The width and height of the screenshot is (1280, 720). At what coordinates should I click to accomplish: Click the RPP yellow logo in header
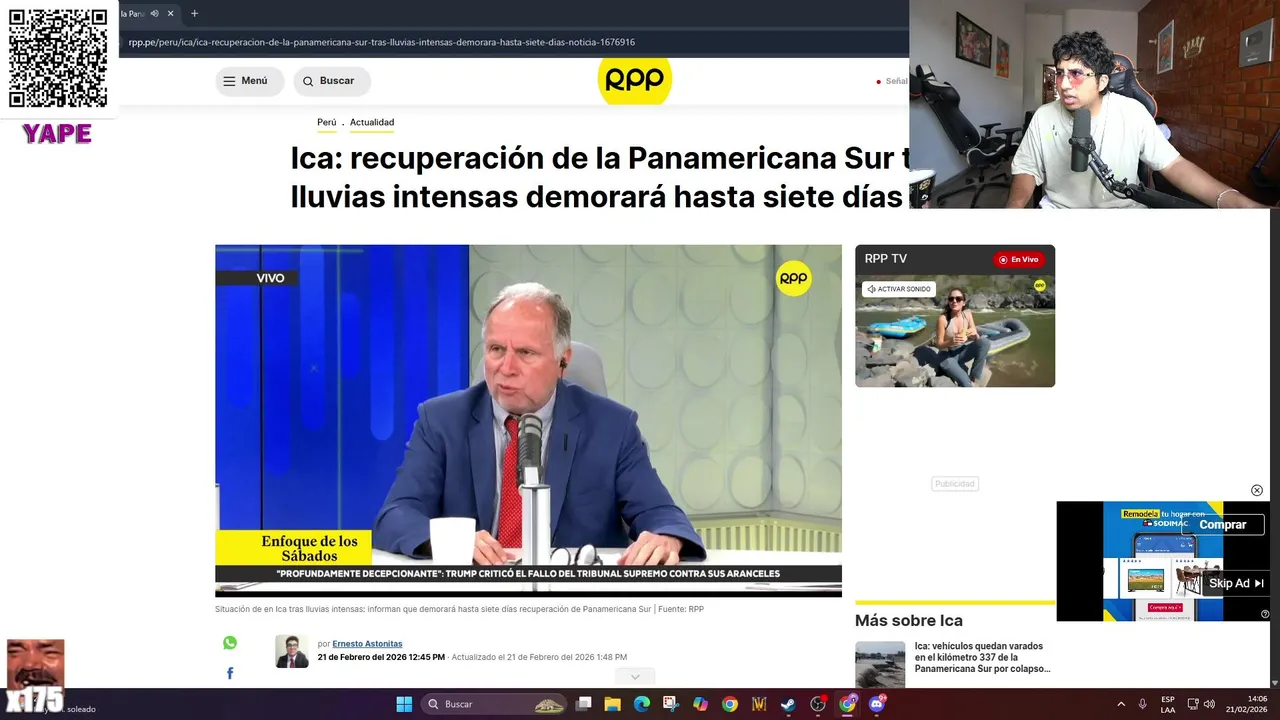pyautogui.click(x=635, y=81)
